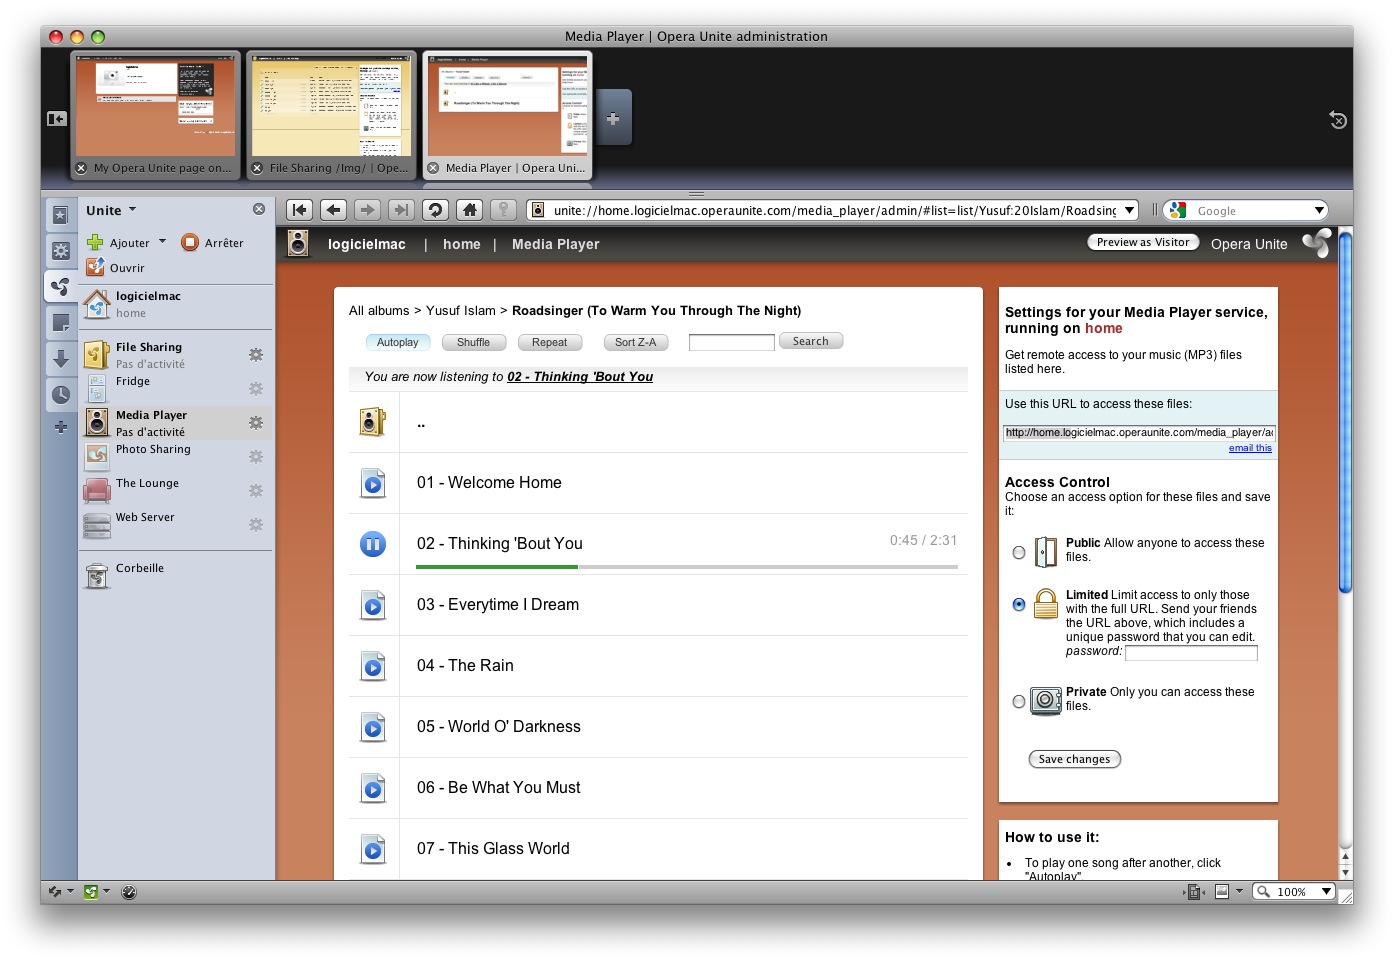Open Web Server settings gear

(256, 525)
